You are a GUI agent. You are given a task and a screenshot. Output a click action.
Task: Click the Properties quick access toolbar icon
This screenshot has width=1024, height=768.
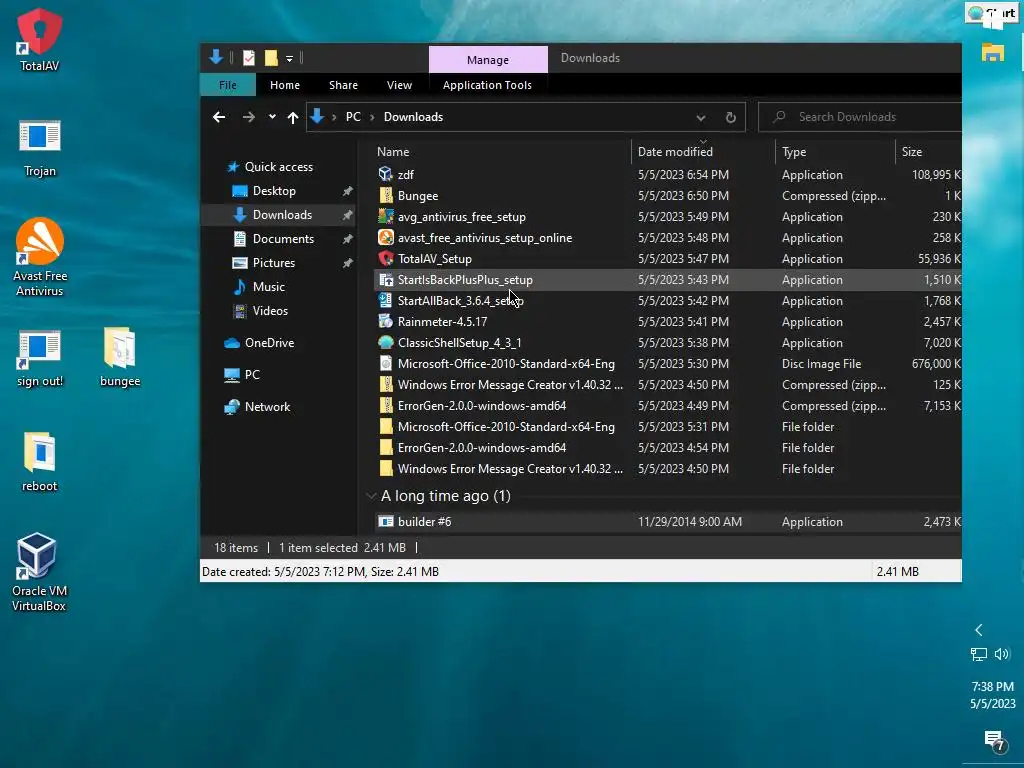[x=249, y=58]
